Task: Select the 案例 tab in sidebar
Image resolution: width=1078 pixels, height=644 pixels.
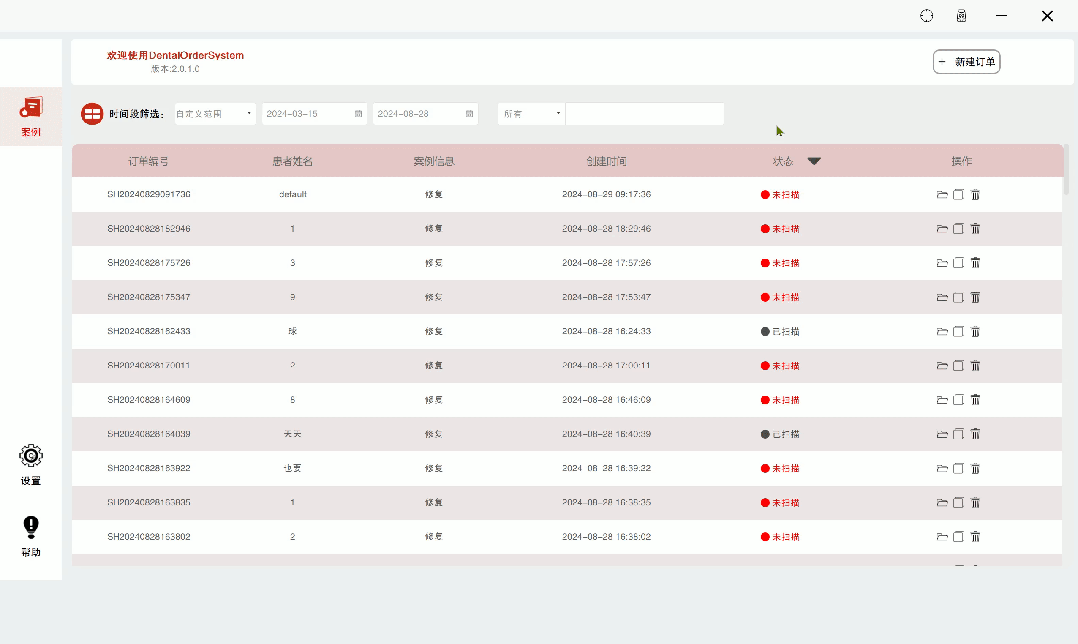Action: (x=31, y=115)
